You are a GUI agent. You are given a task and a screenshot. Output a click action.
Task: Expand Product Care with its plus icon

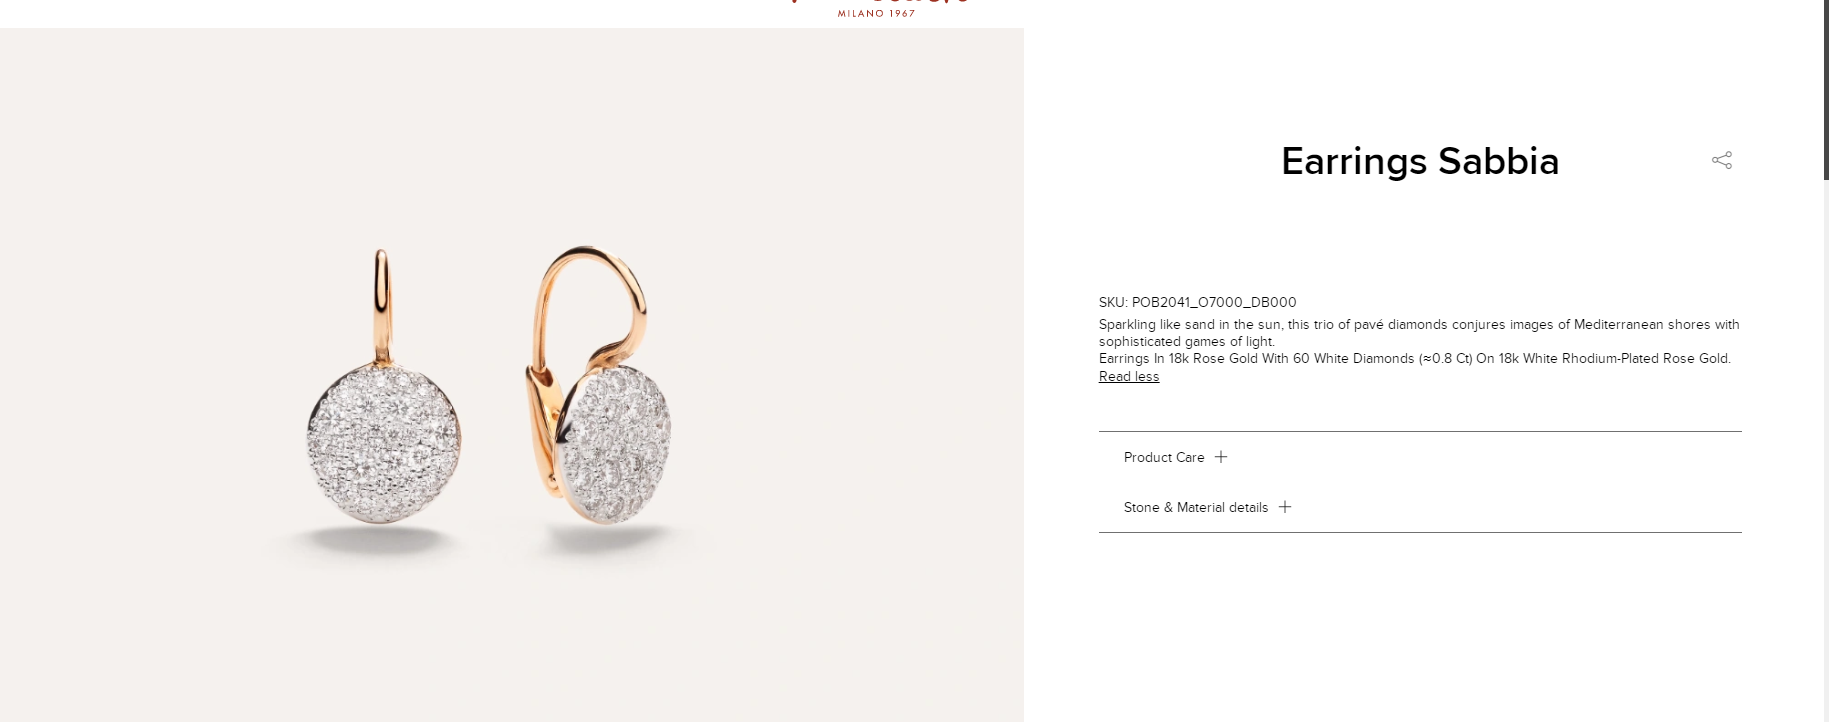point(1220,457)
